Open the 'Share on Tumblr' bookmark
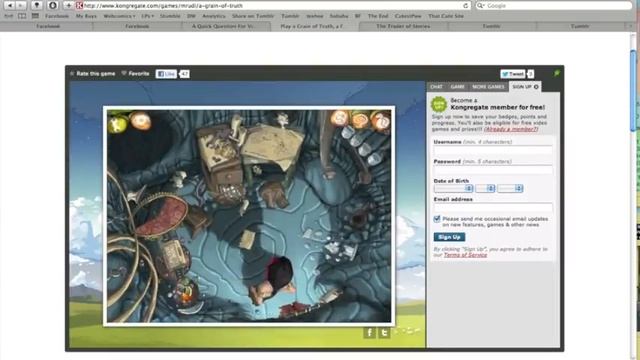640x360 pixels. (253, 16)
